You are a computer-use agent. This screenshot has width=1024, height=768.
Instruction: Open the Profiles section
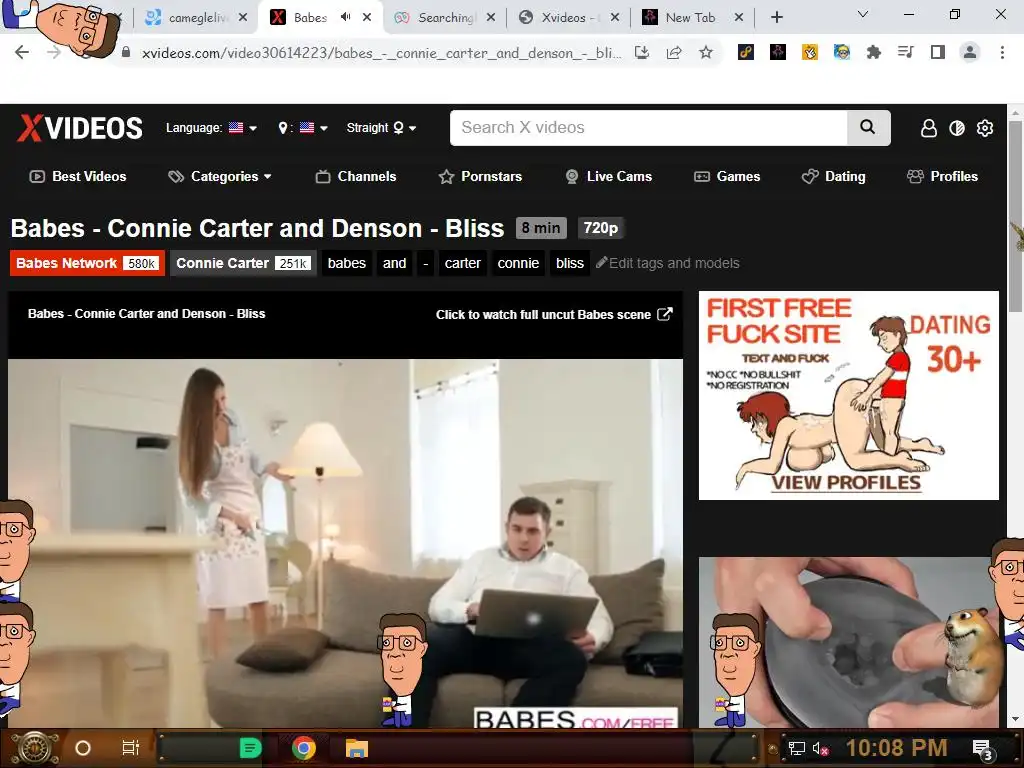tap(942, 176)
